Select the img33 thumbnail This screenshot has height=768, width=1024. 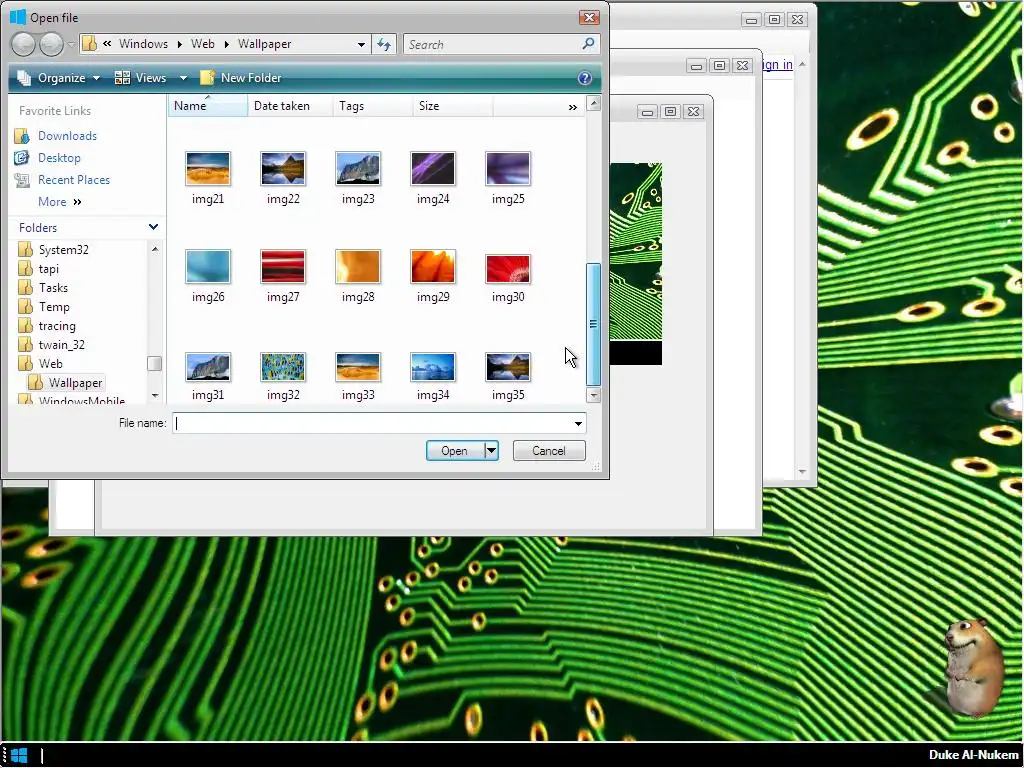click(358, 367)
